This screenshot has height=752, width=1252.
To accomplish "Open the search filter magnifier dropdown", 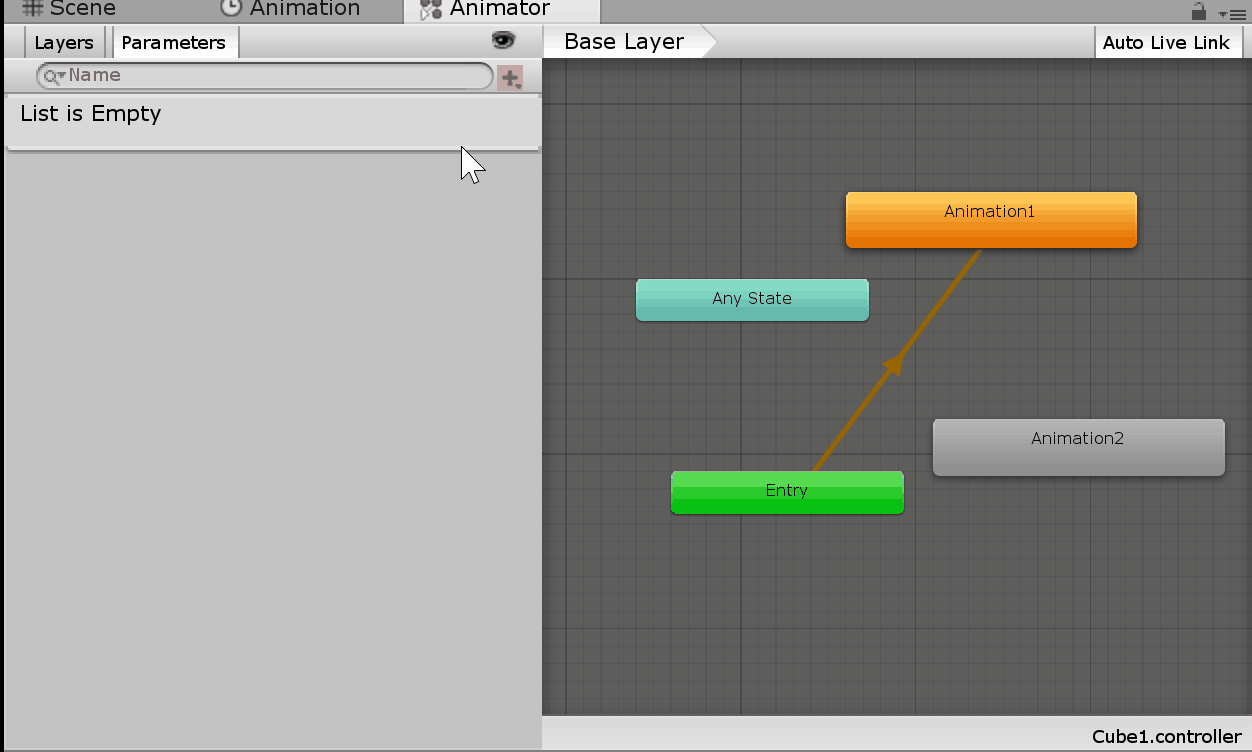I will pyautogui.click(x=53, y=76).
